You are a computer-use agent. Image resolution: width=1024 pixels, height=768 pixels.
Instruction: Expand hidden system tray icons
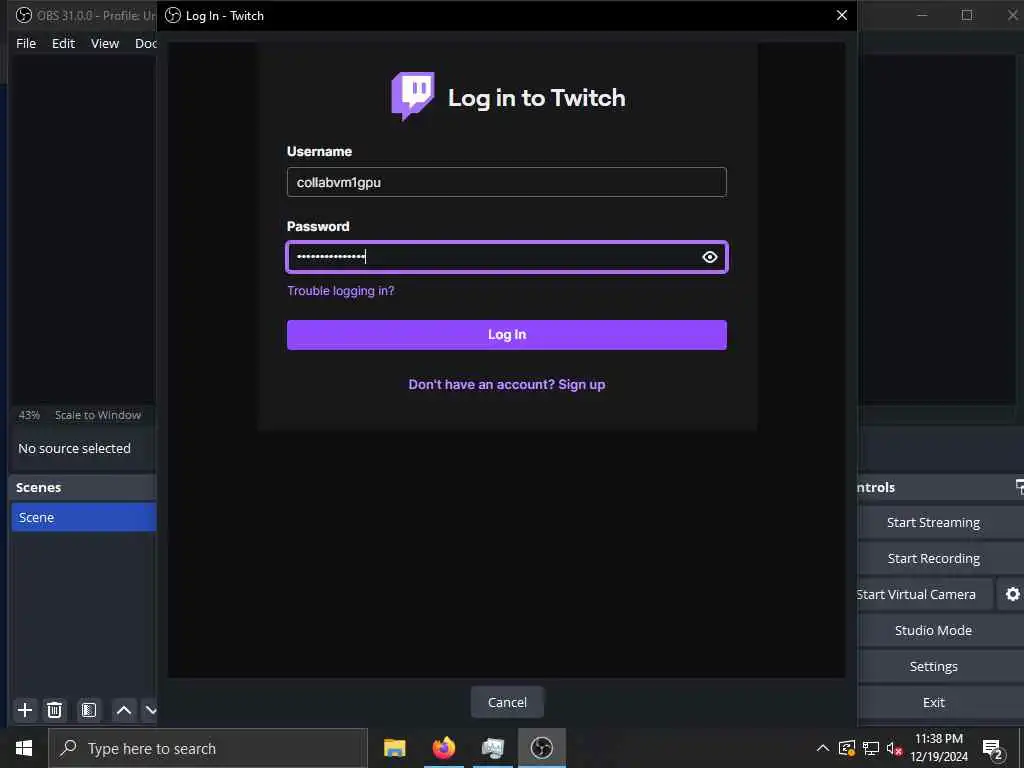click(x=823, y=748)
